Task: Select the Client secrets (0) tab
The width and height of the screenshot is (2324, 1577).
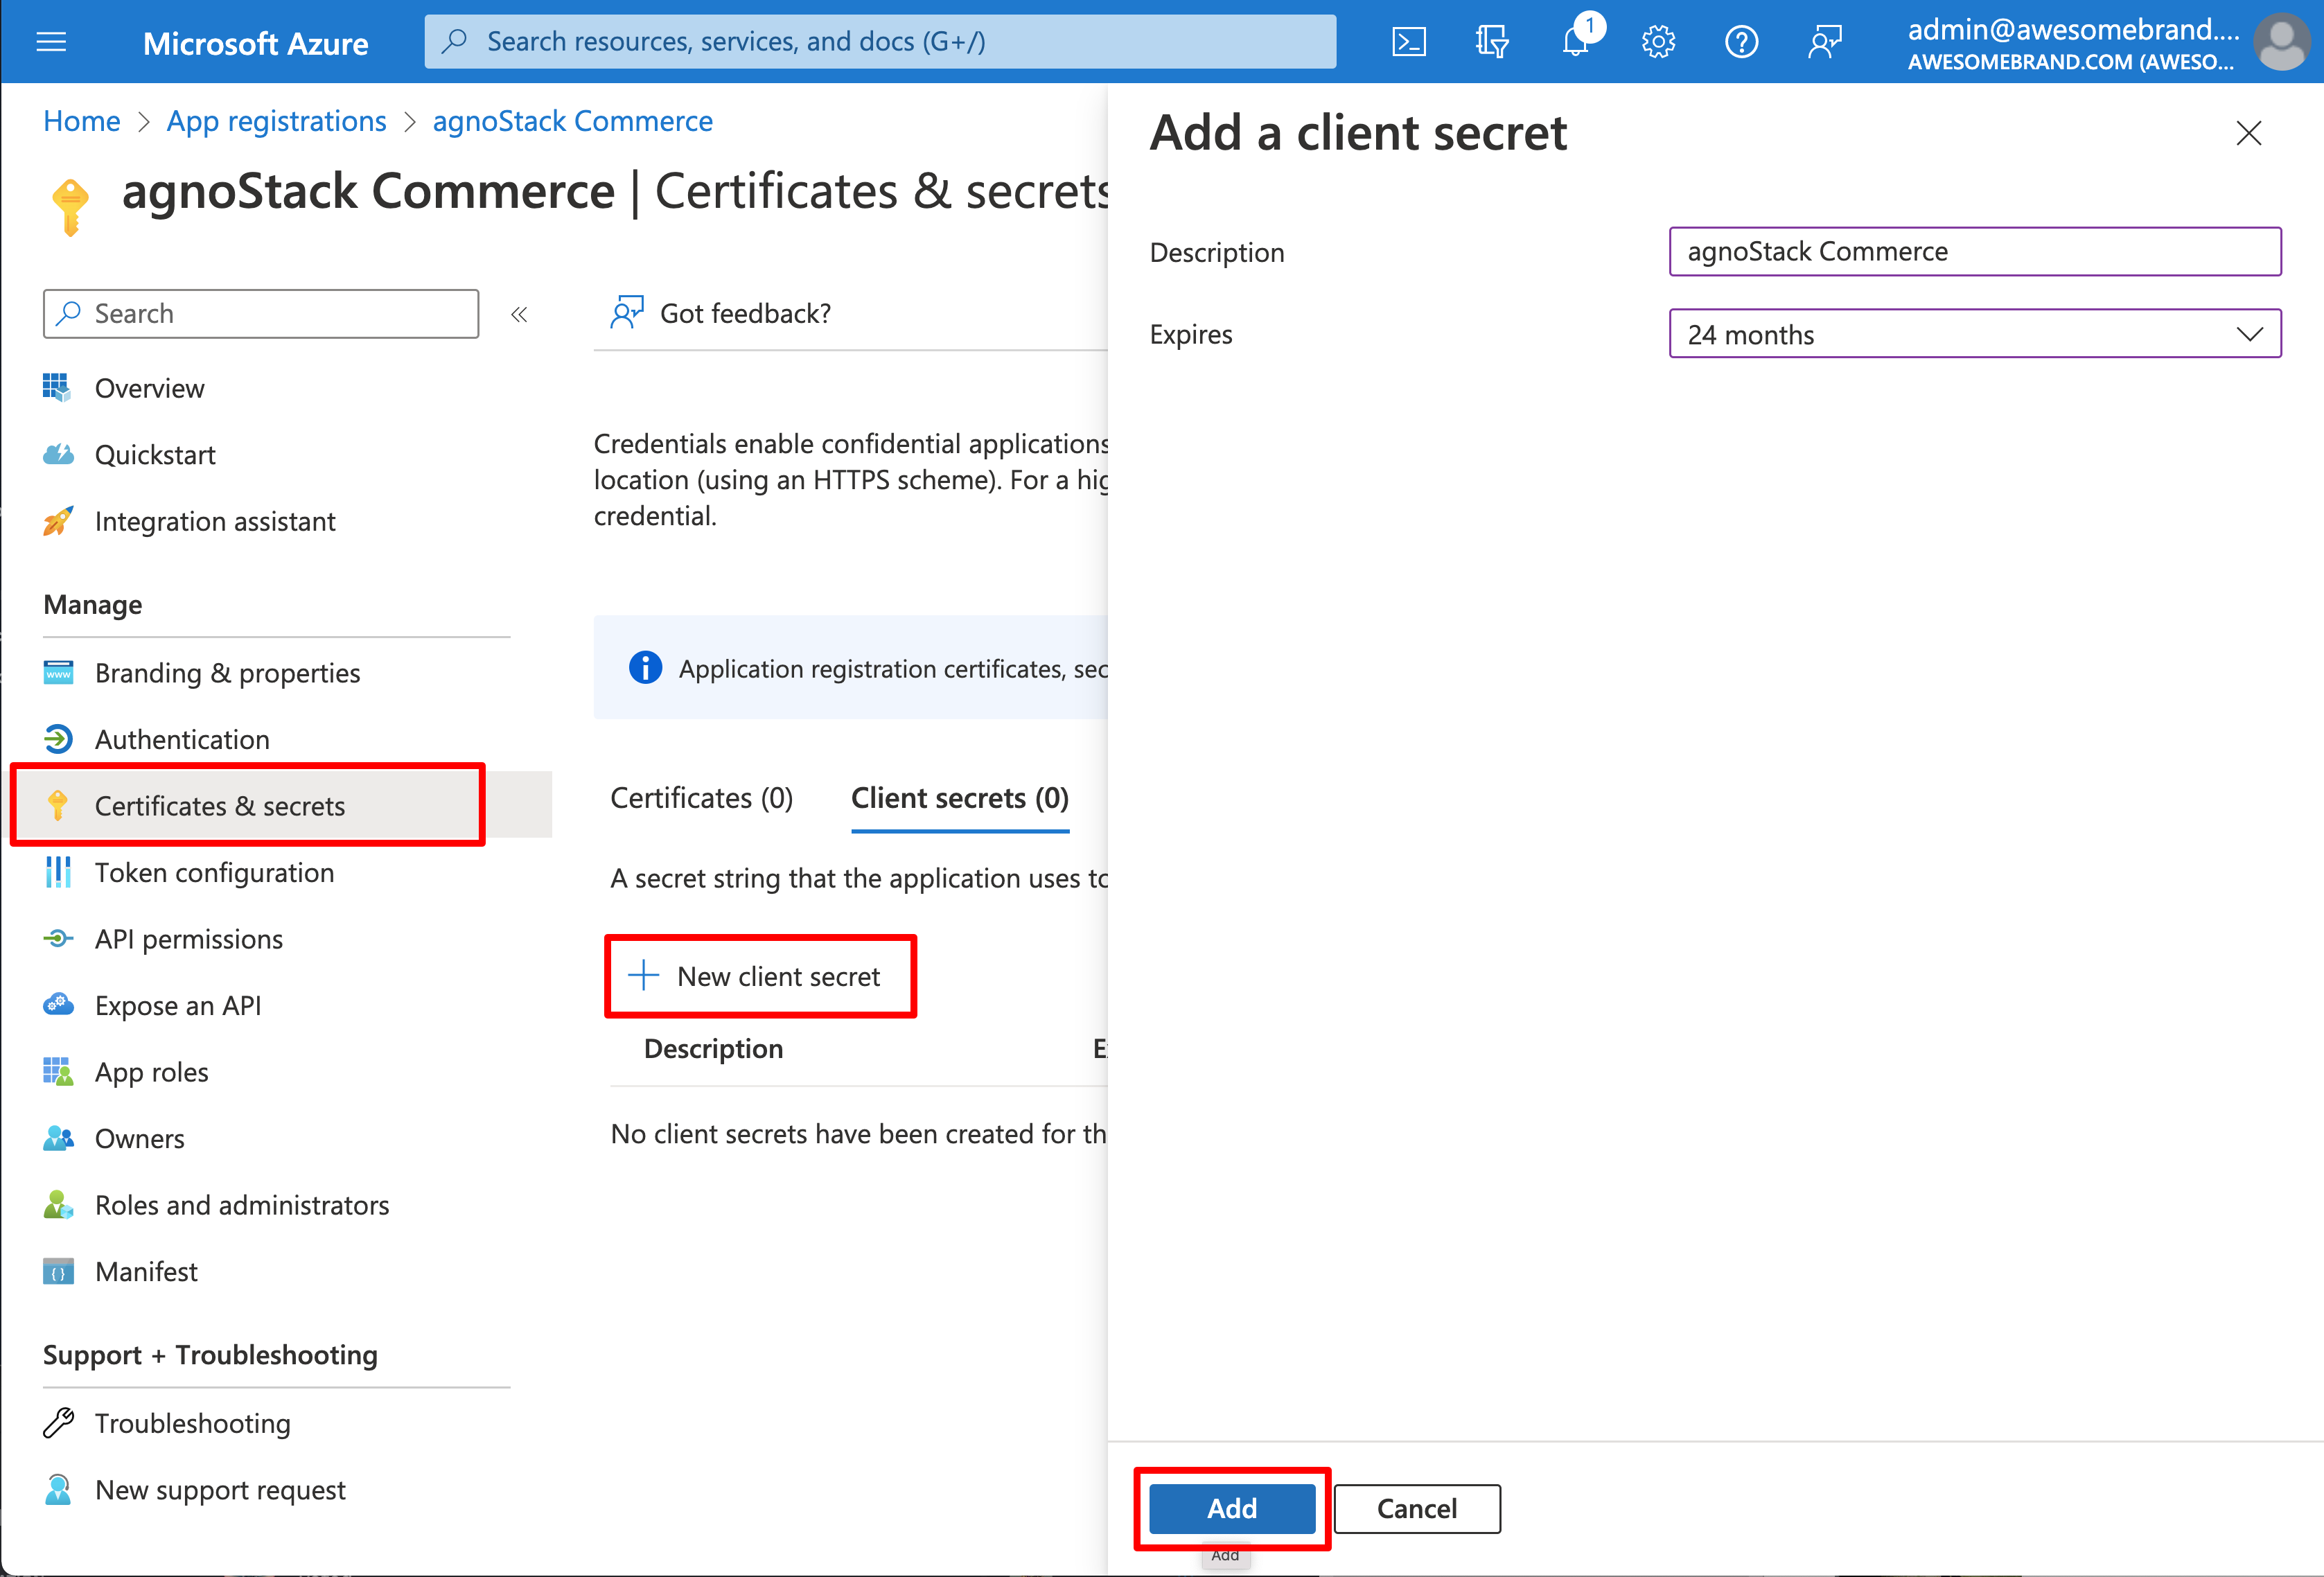Action: 959,798
